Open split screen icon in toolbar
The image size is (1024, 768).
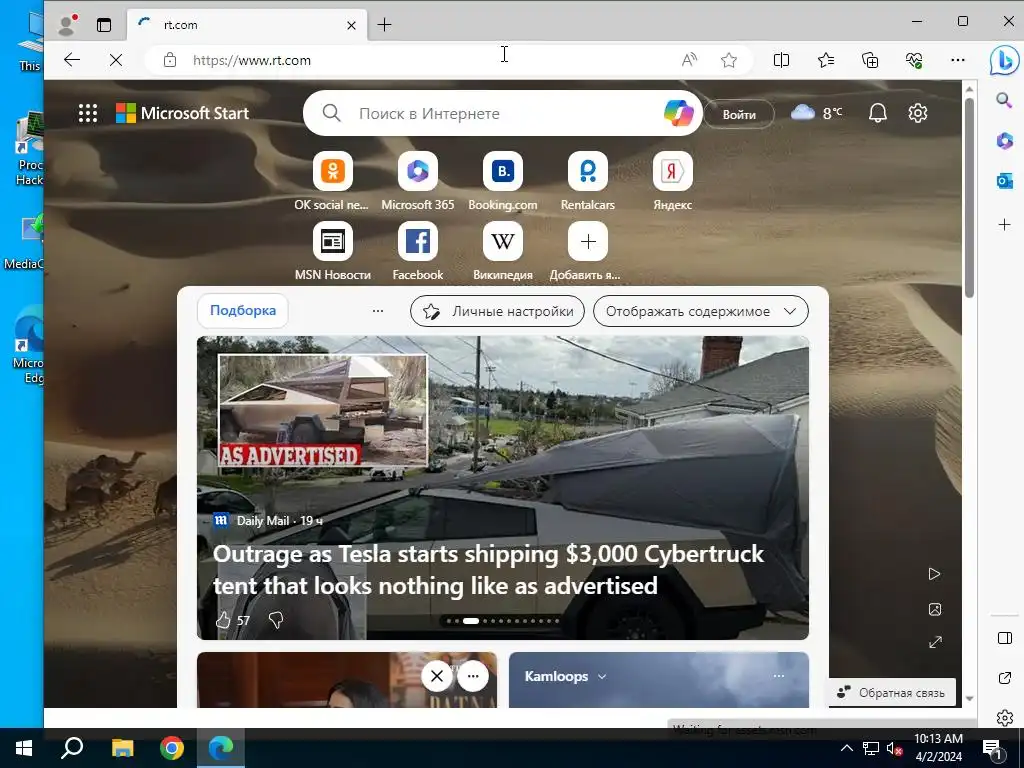(x=781, y=60)
